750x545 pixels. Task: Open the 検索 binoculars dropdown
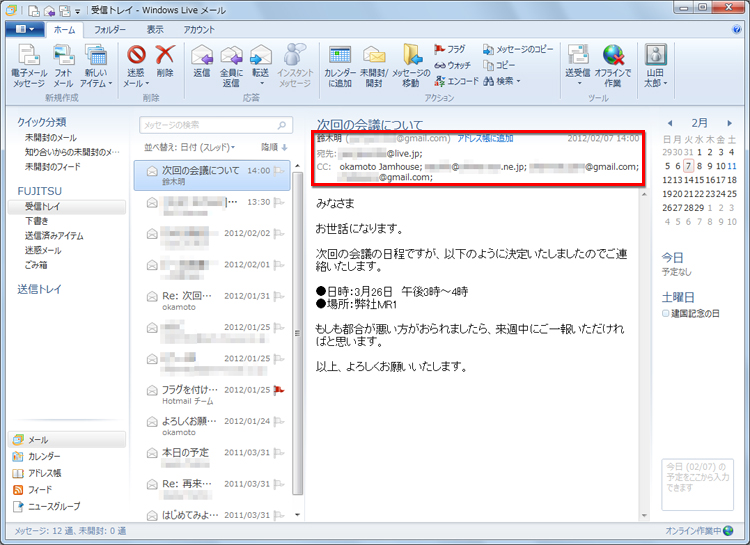(x=502, y=81)
